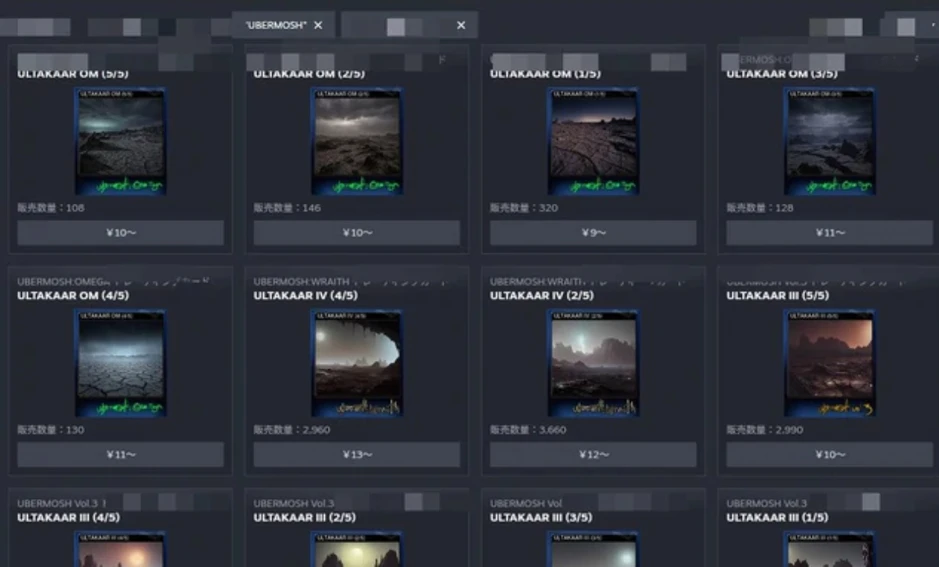
Task: Select the ULTAKAAR OM (3/5) title
Action: click(782, 74)
